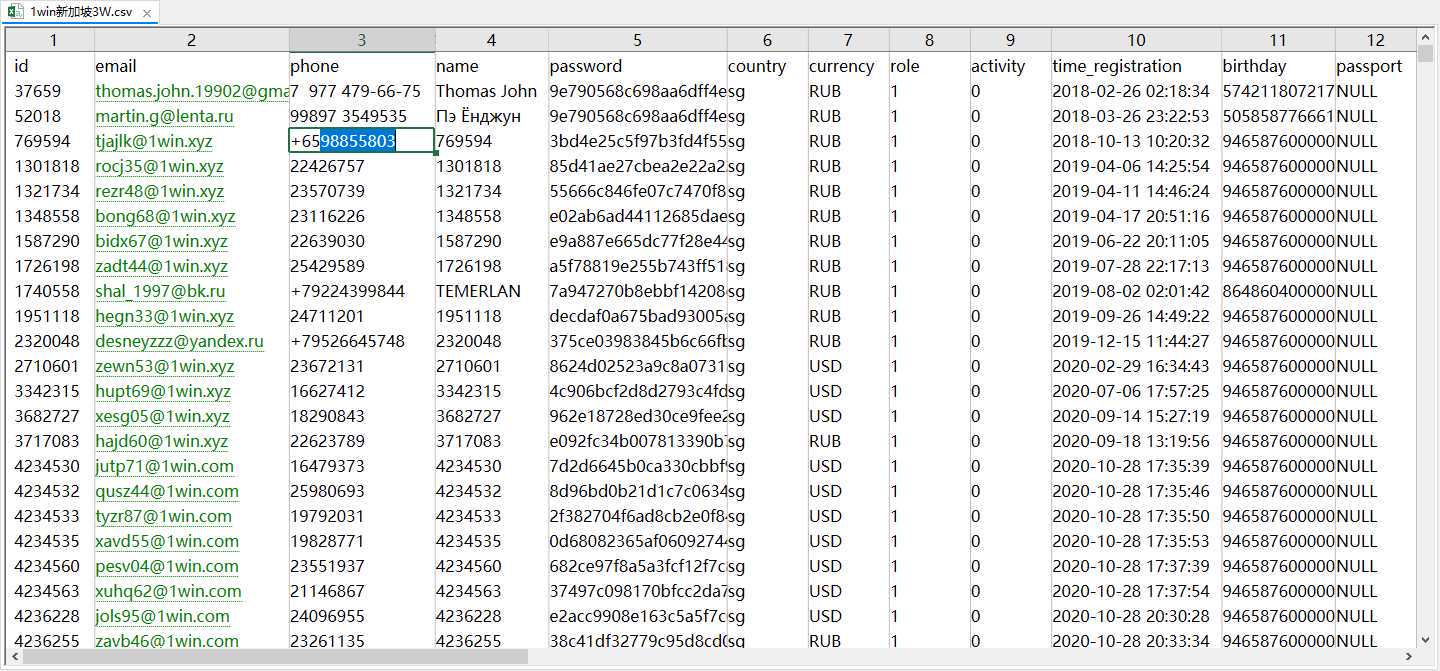Select the name cell 'TEMERLAN'
The height and width of the screenshot is (671, 1440).
pyautogui.click(x=491, y=291)
